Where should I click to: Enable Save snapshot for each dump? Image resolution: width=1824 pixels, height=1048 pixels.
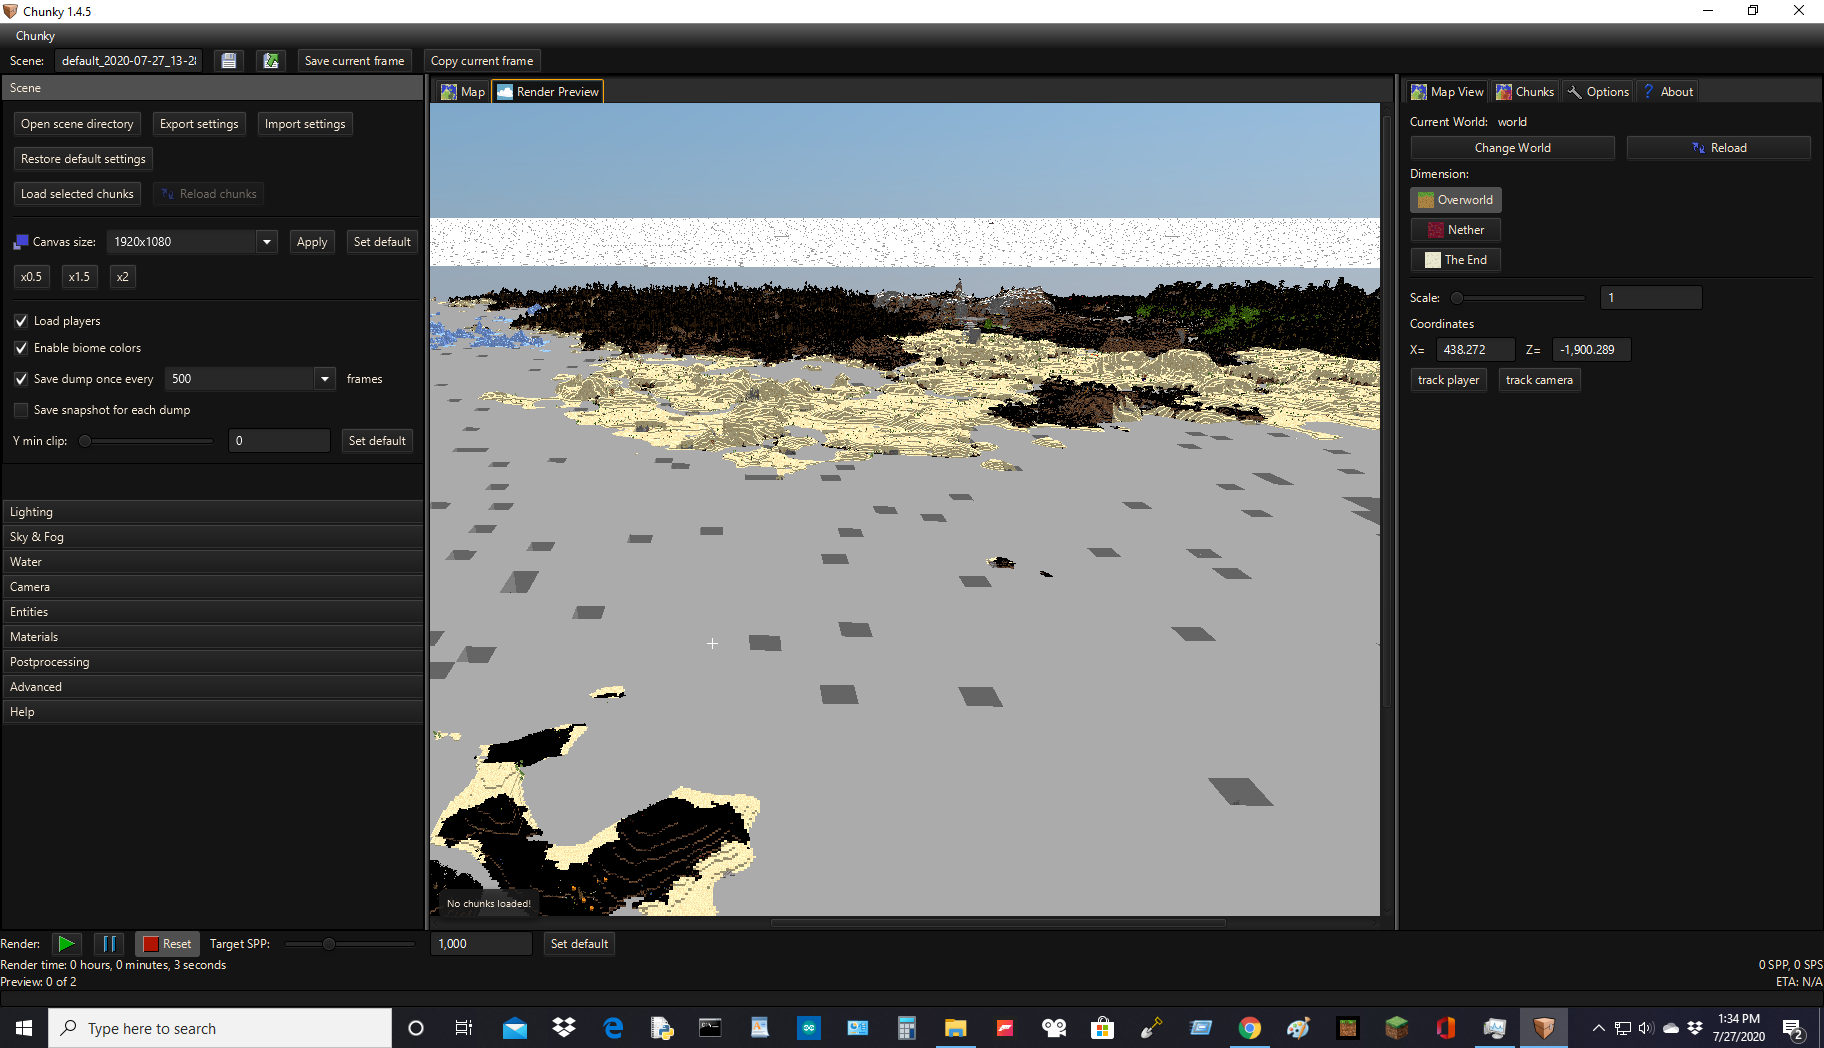coord(21,409)
